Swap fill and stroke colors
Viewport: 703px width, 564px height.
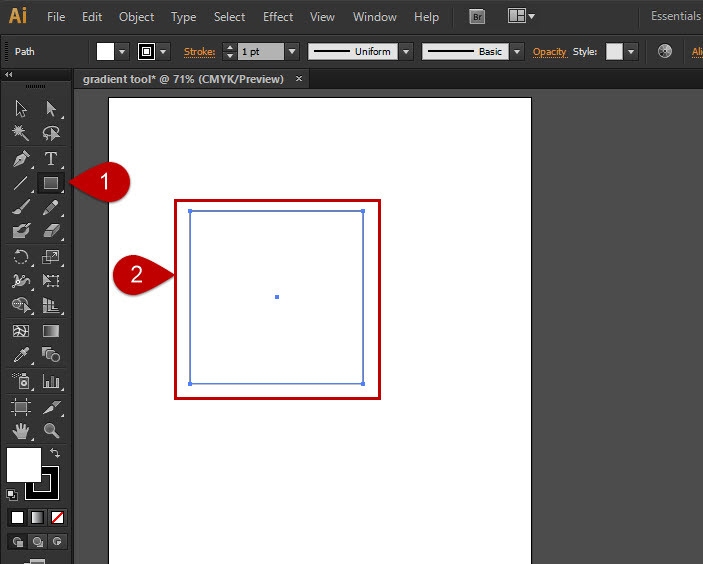[55, 454]
